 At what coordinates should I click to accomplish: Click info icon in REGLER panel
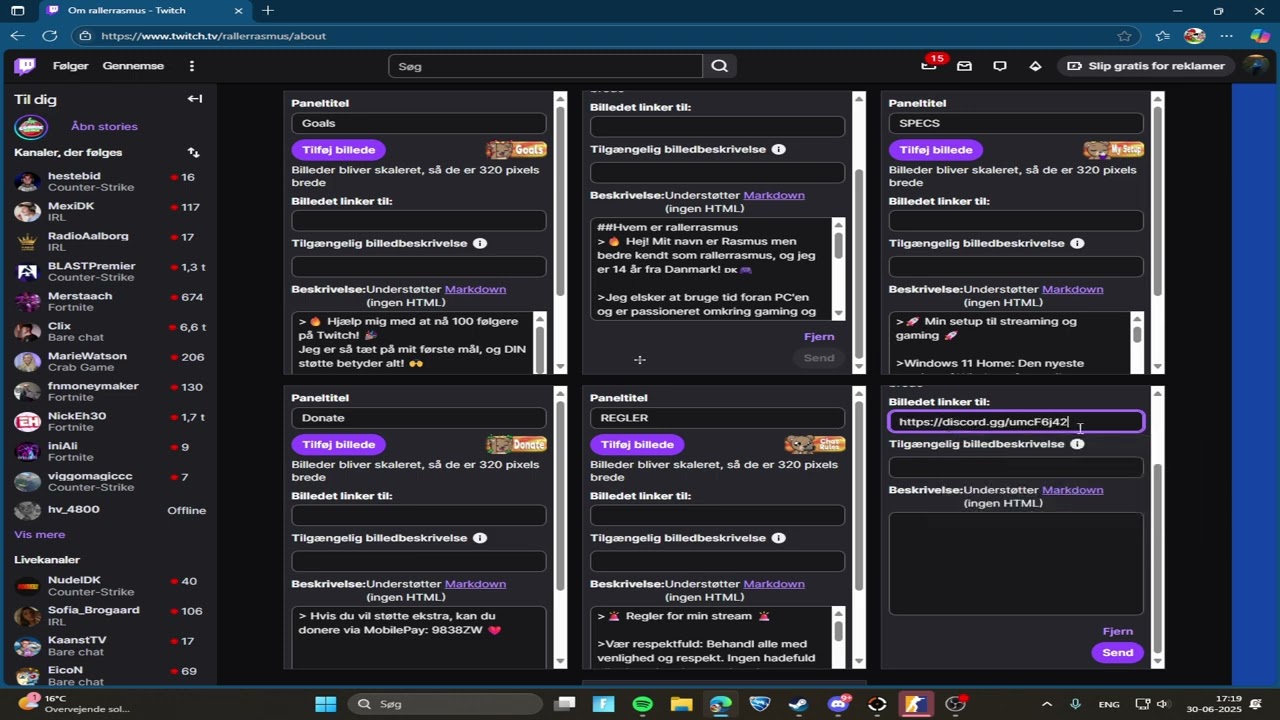[779, 538]
